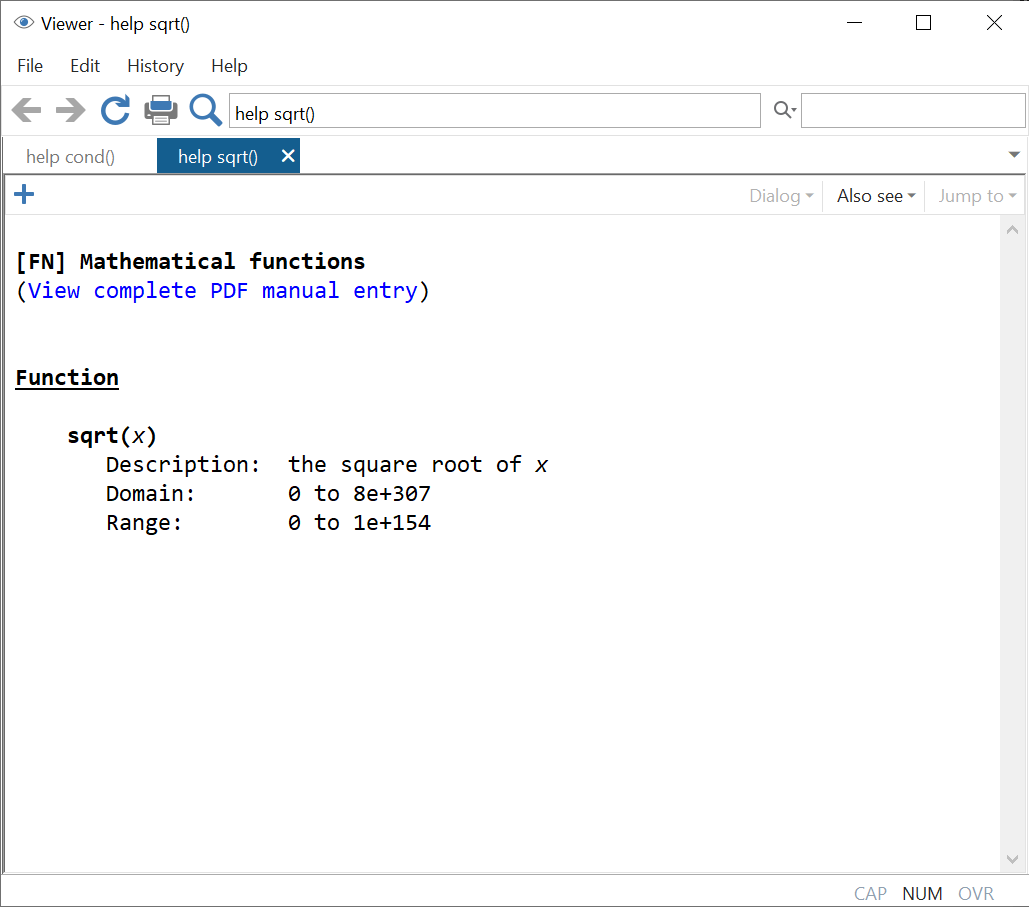Viewport: 1029px width, 907px height.
Task: Switch to the help cond() tab
Action: (x=70, y=157)
